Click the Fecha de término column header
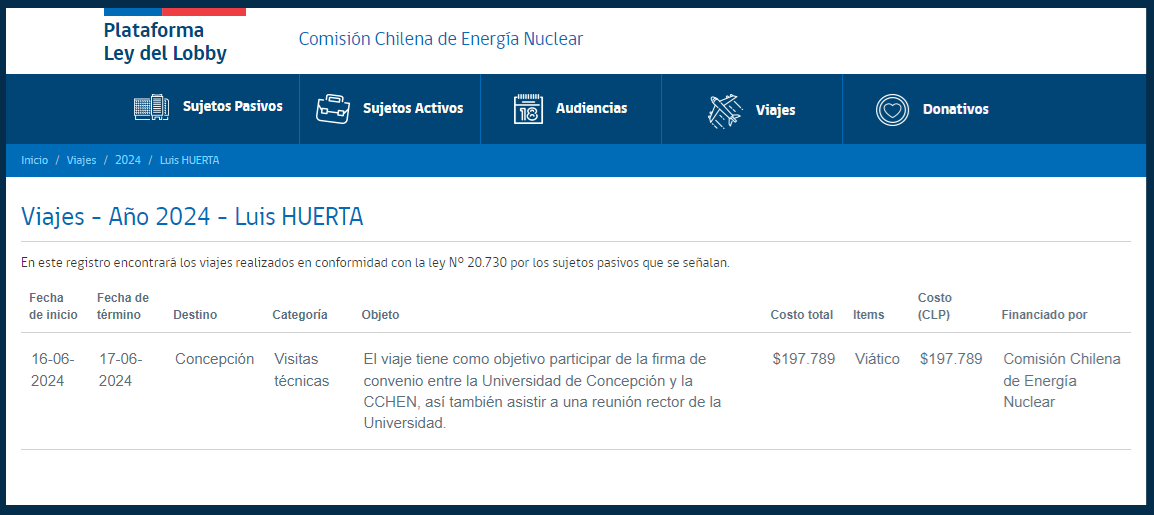 pyautogui.click(x=123, y=306)
